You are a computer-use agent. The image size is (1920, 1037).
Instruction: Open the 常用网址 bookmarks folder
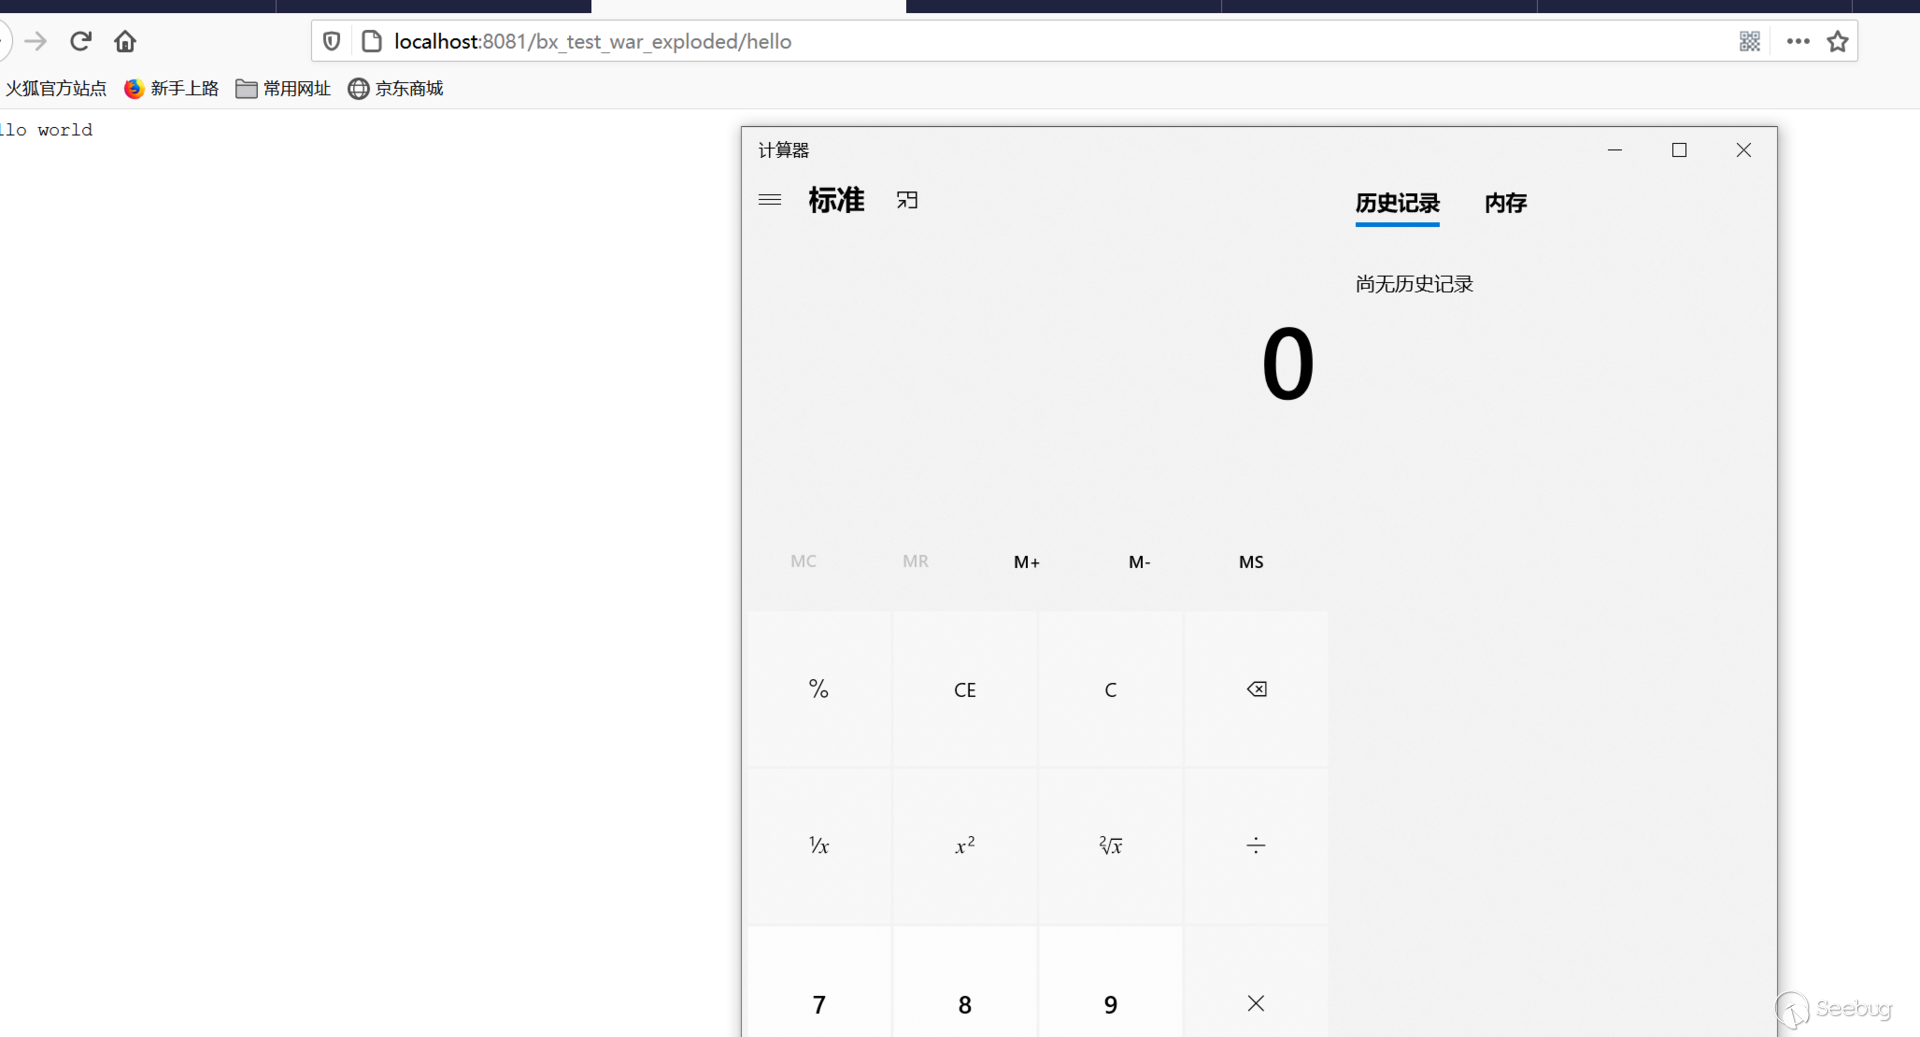pyautogui.click(x=283, y=89)
